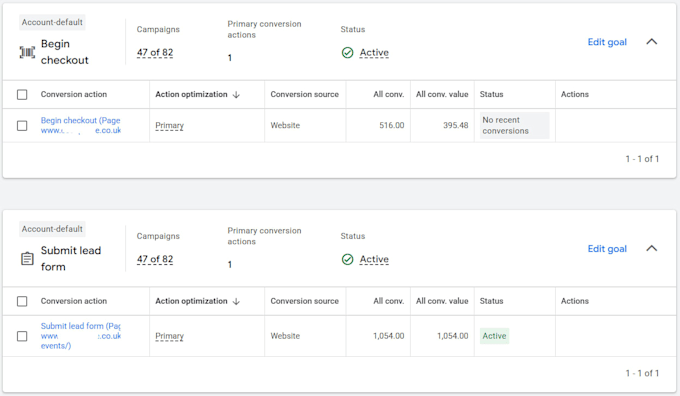Click 47 of 82 campaigns under Submit lead form

point(155,259)
